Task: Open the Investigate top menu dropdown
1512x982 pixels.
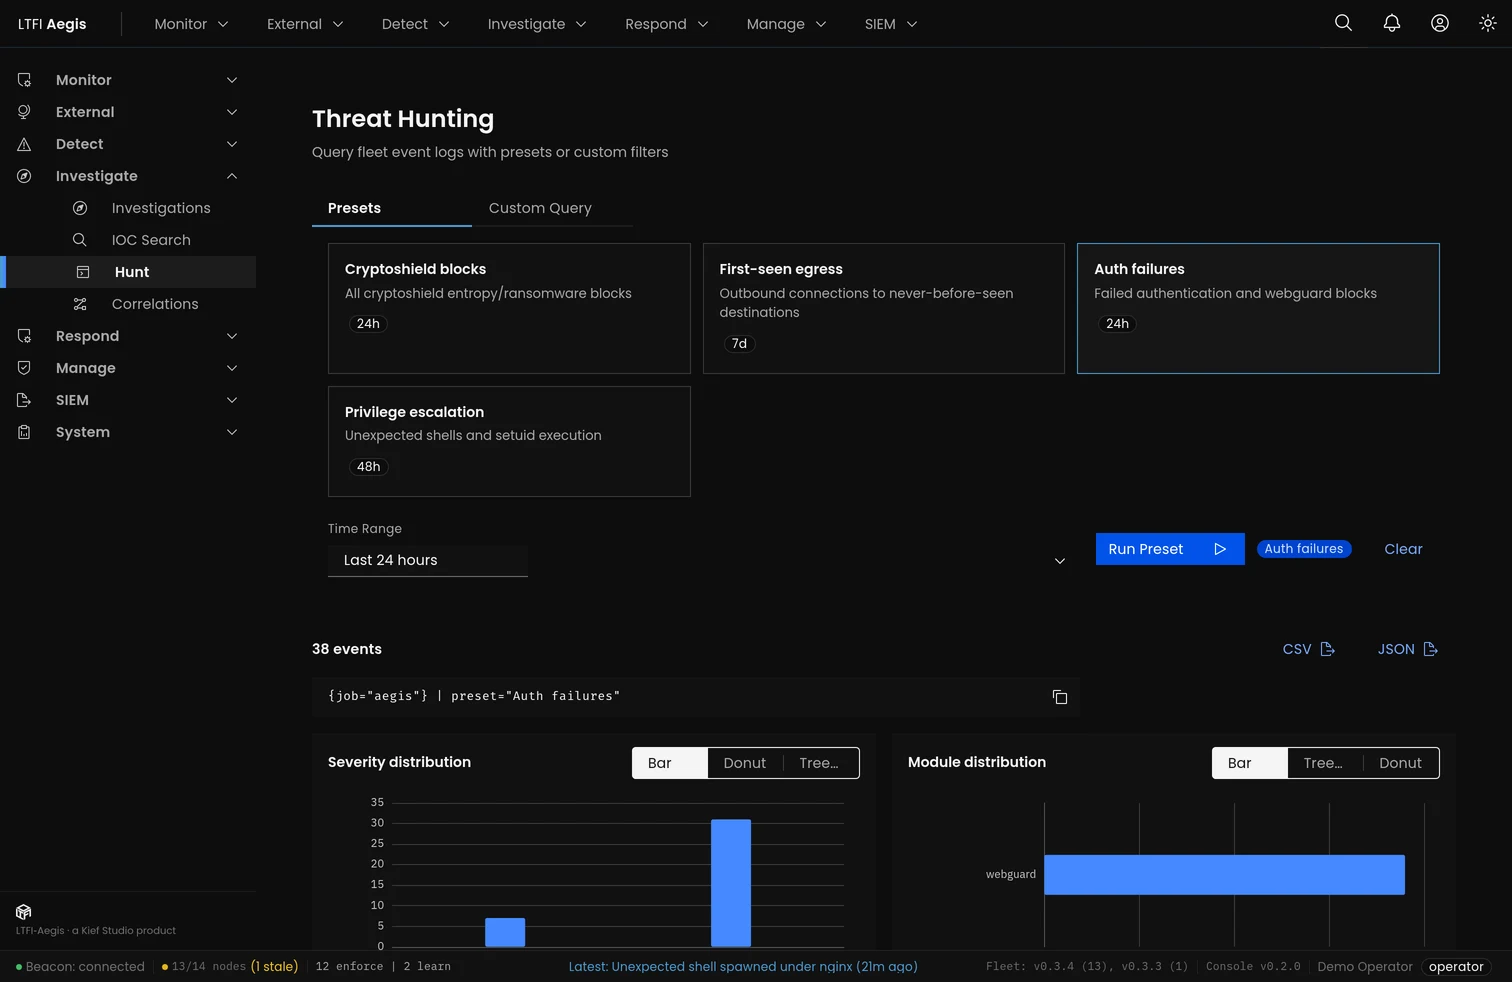Action: (x=537, y=24)
